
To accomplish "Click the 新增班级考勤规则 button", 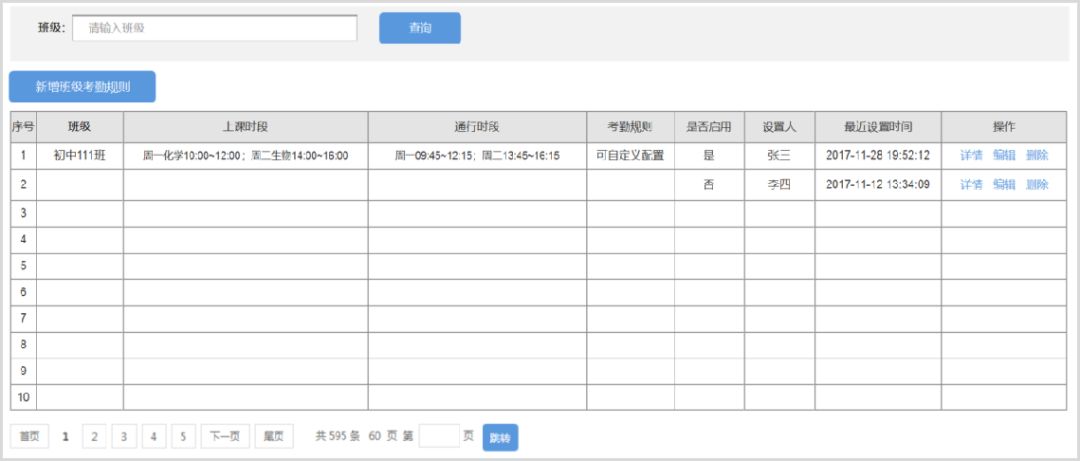I will pyautogui.click(x=82, y=87).
